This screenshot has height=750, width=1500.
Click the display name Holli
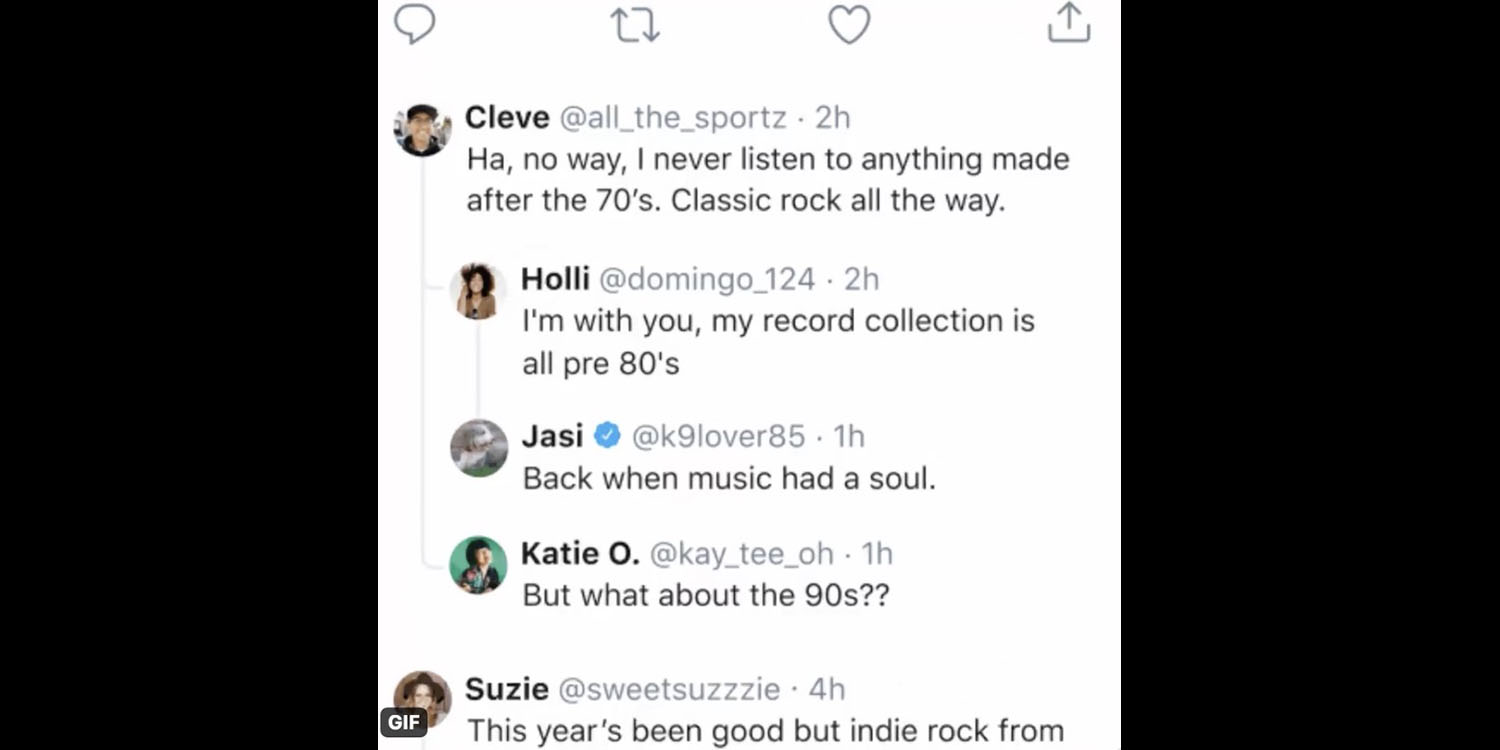[555, 279]
